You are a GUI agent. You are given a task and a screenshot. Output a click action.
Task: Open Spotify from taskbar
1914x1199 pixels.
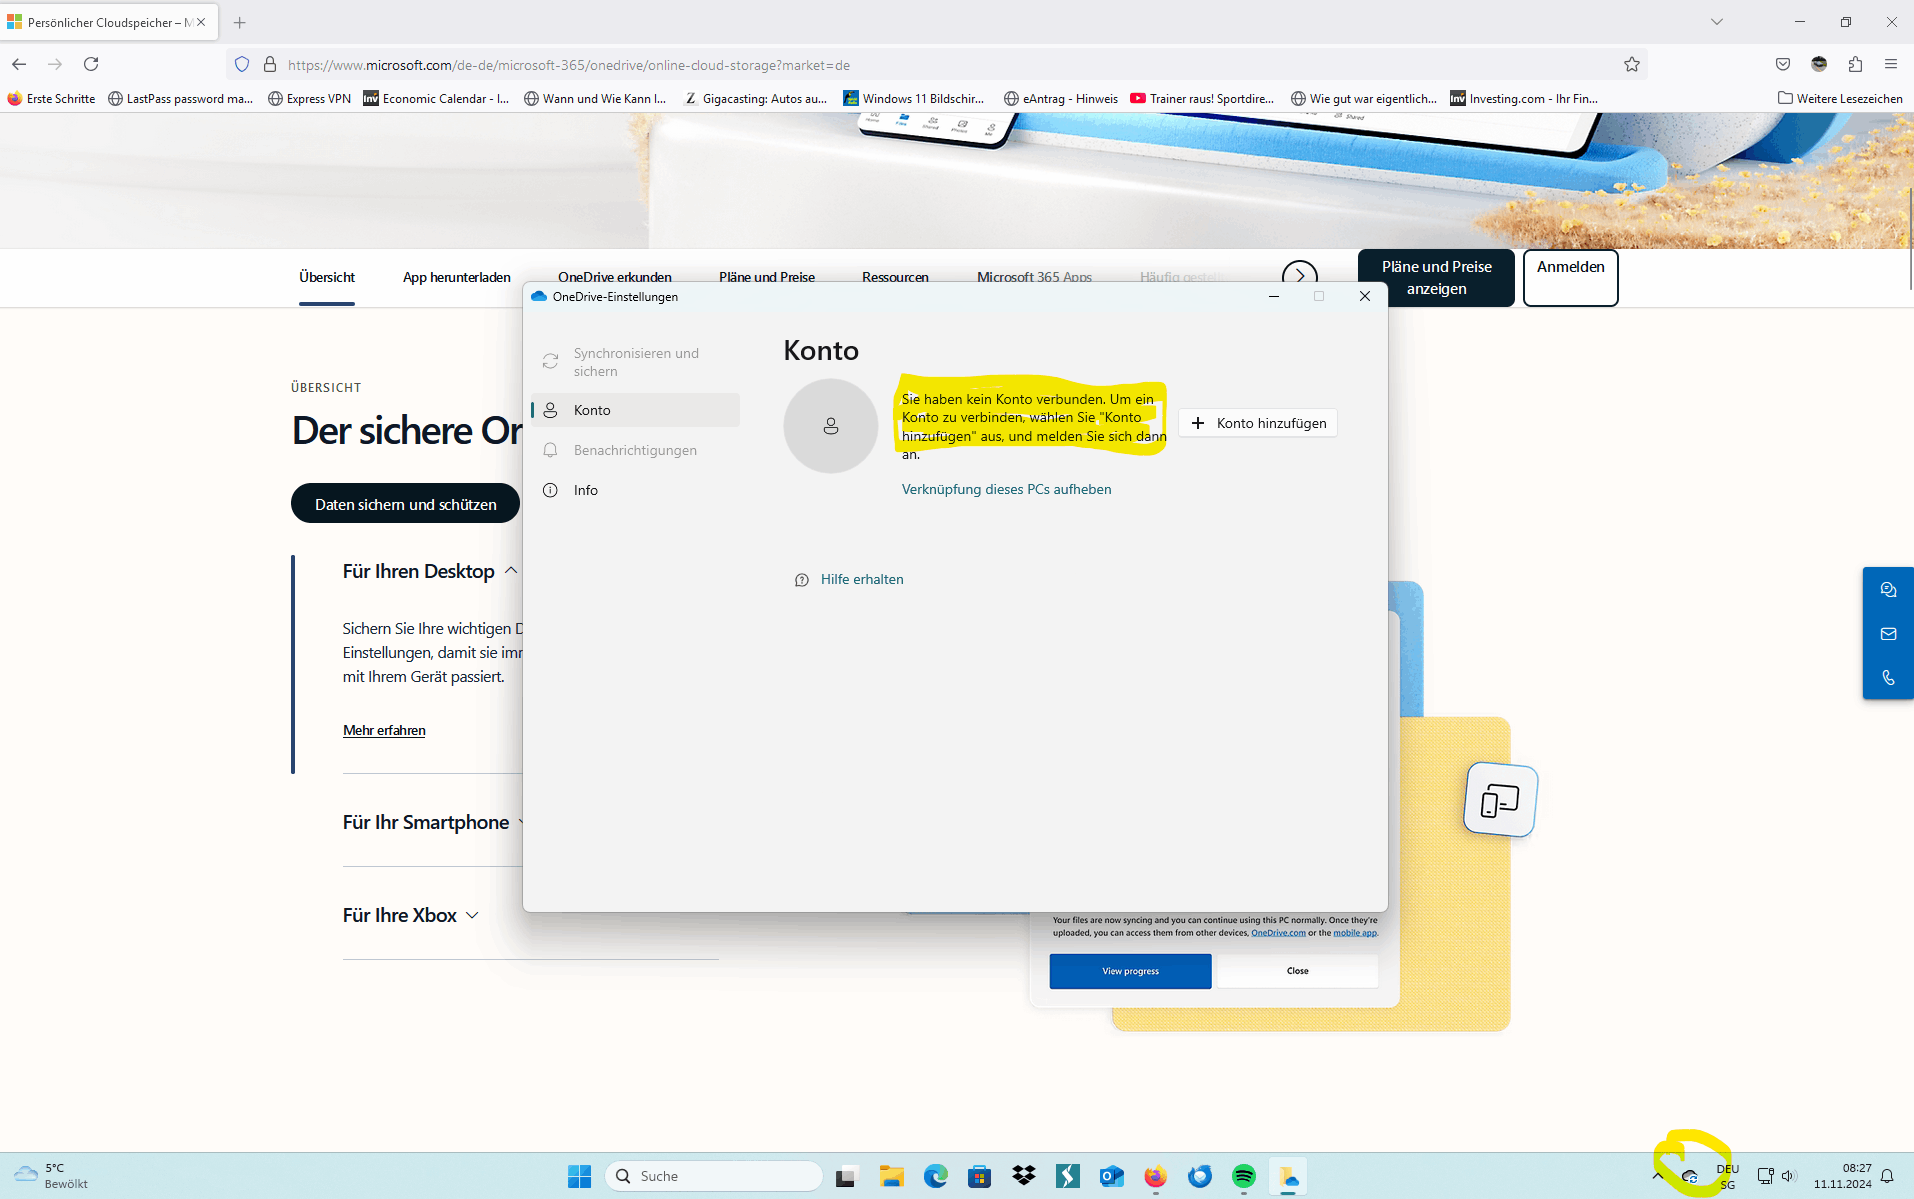pyautogui.click(x=1244, y=1176)
